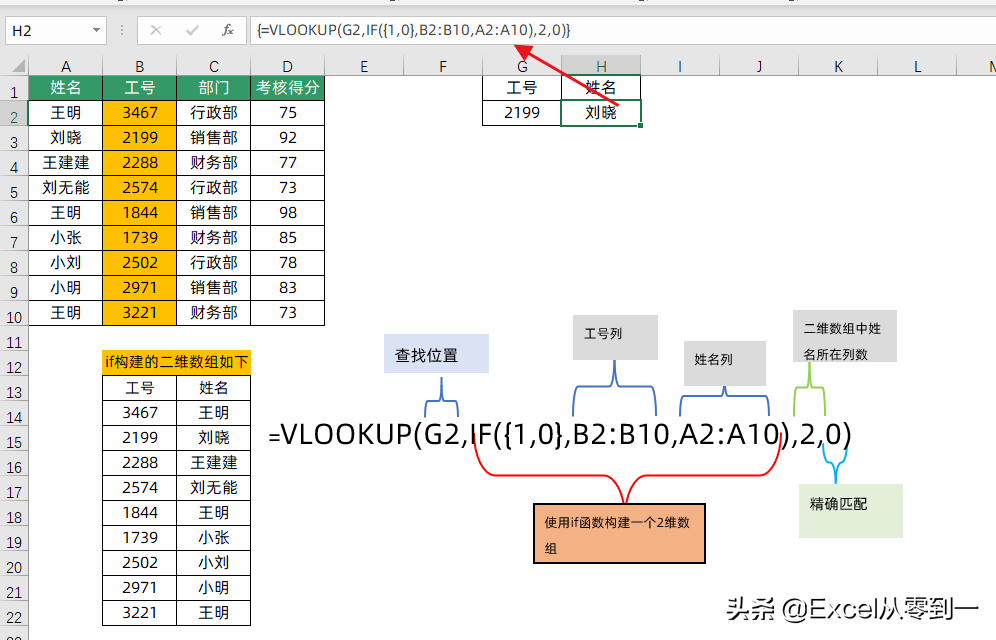Click the 考核得分 header cell
Viewport: 996px width, 640px height.
tap(287, 88)
